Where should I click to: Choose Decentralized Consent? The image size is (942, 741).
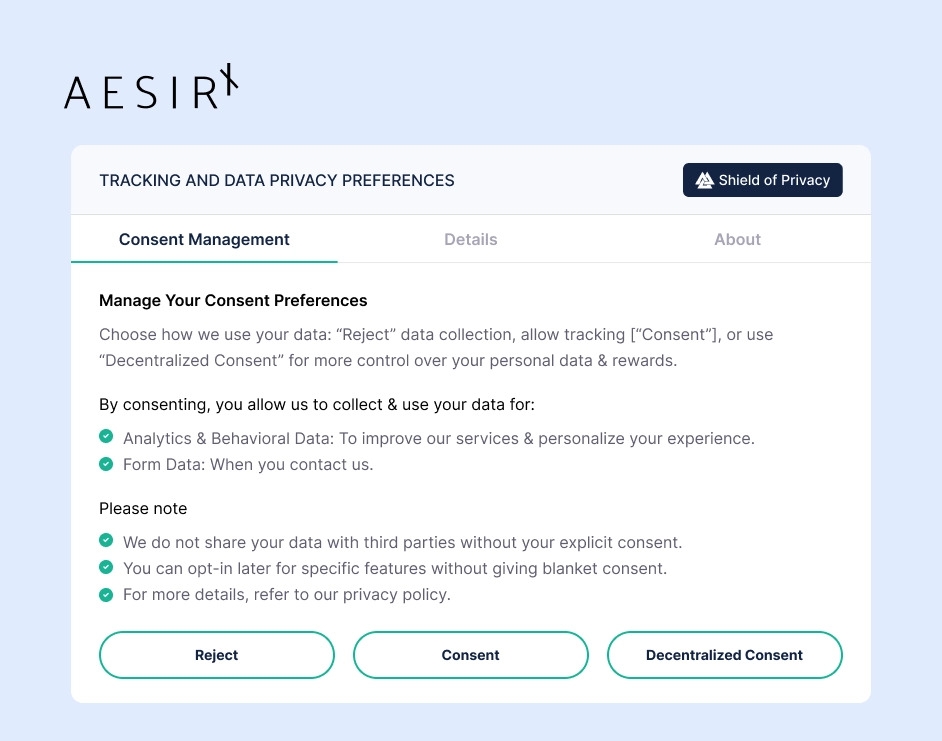724,655
